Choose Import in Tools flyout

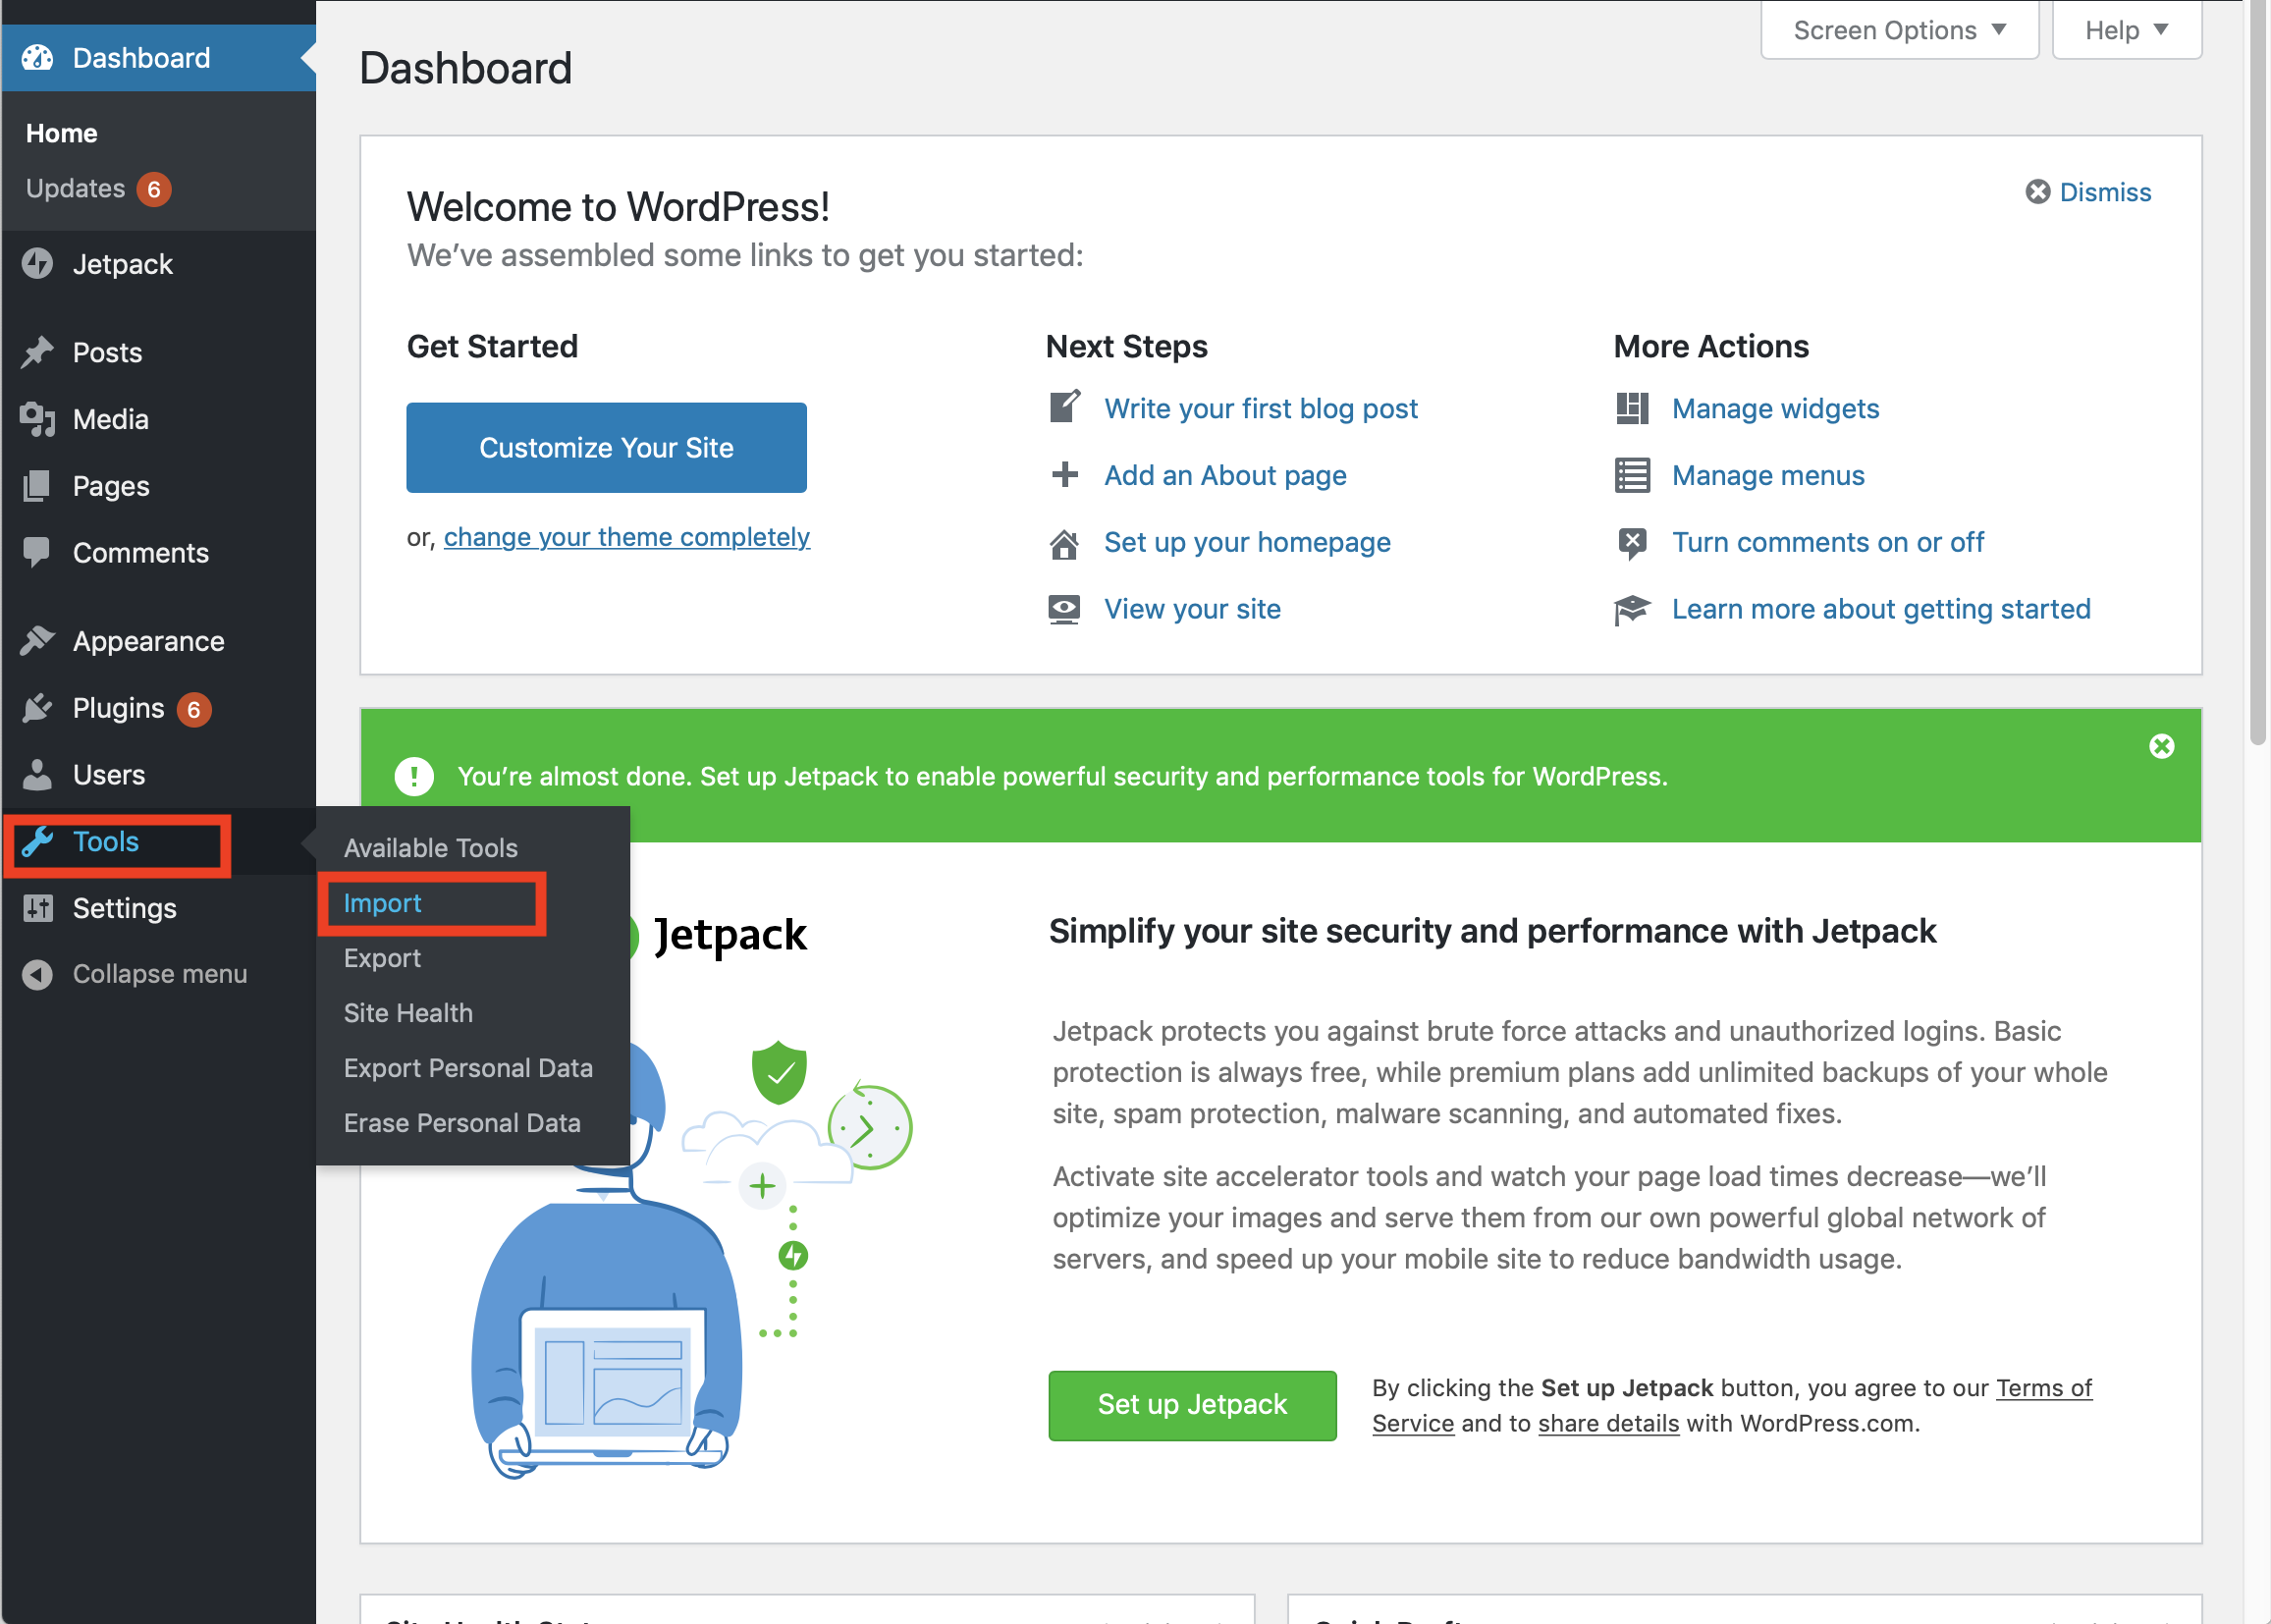point(382,903)
